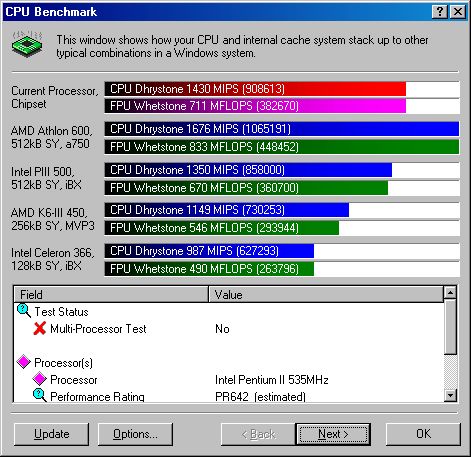Viewport: 471px width, 457px height.
Task: Click the Field column header
Action: click(111, 294)
